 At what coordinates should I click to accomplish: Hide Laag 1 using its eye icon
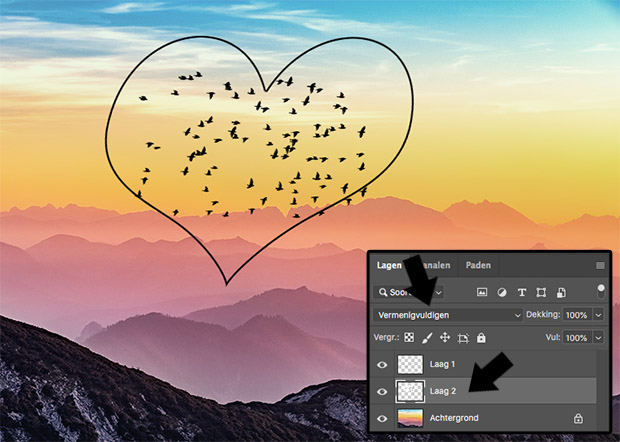(382, 365)
